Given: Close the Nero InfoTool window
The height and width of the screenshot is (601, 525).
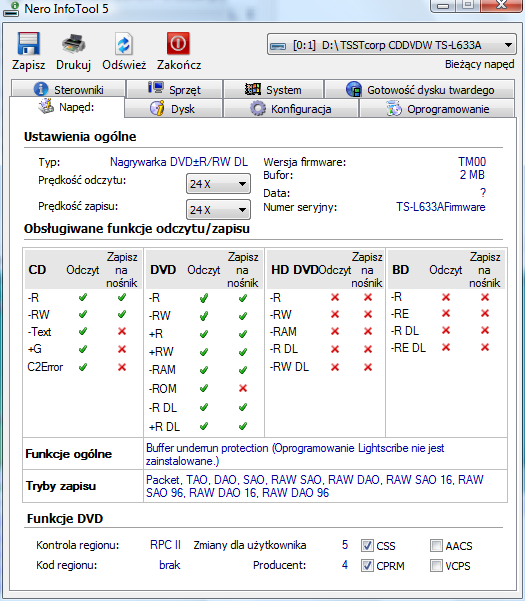Looking at the screenshot, I should tap(503, 5).
